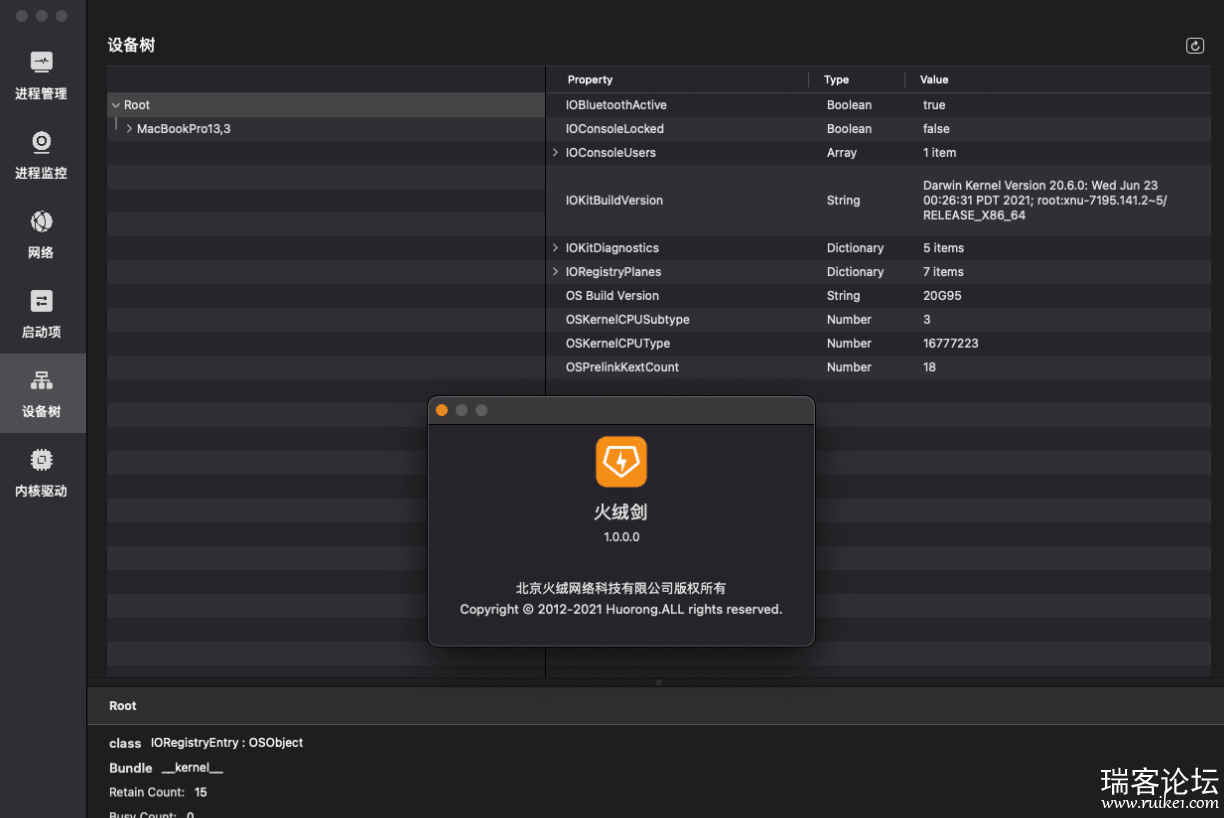Click the 火绒剑 app name in About dialog
1224x818 pixels.
coord(621,512)
